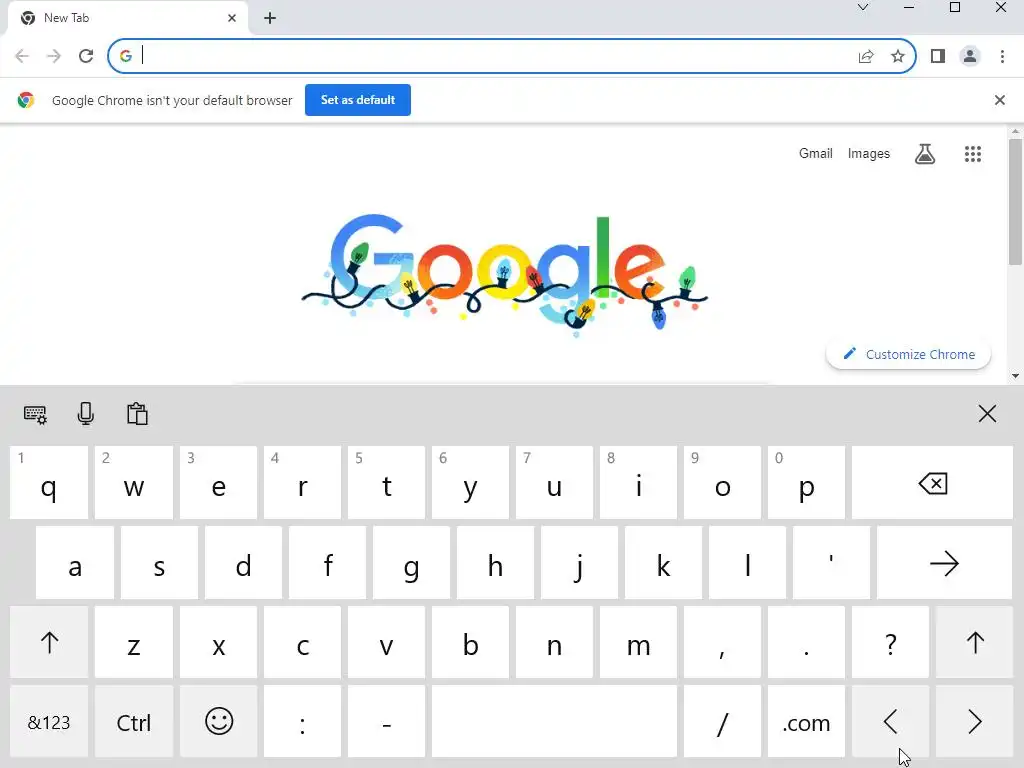The height and width of the screenshot is (768, 1024).
Task: Open the Search Labs flask icon
Action: coord(925,154)
